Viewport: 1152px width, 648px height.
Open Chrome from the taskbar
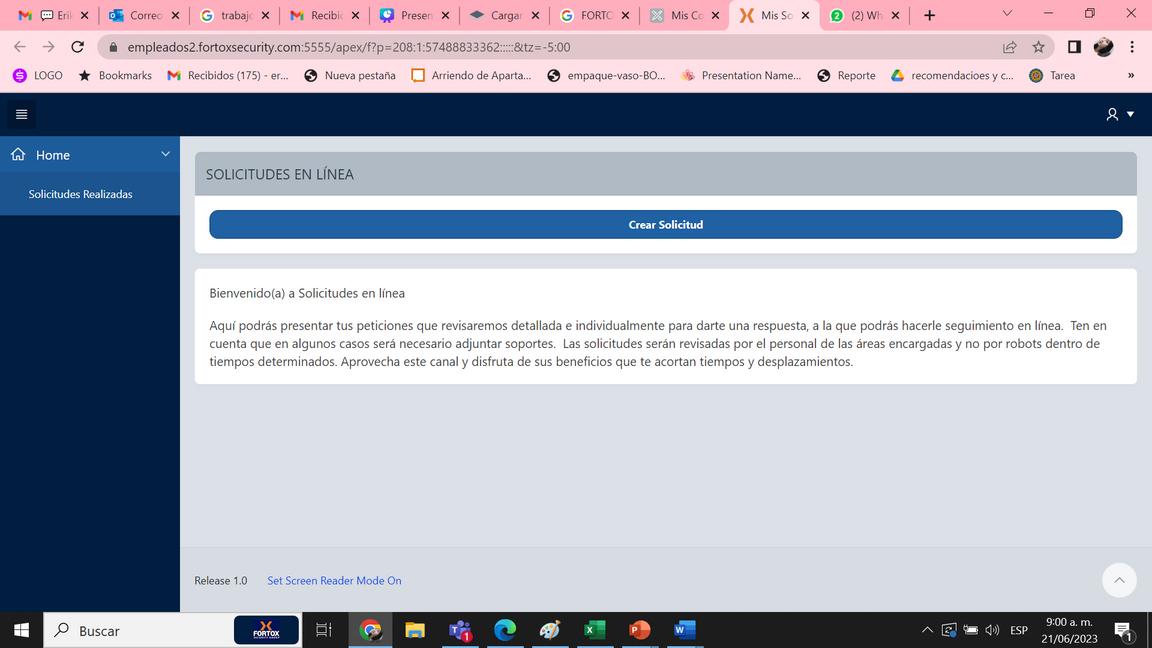[x=370, y=630]
